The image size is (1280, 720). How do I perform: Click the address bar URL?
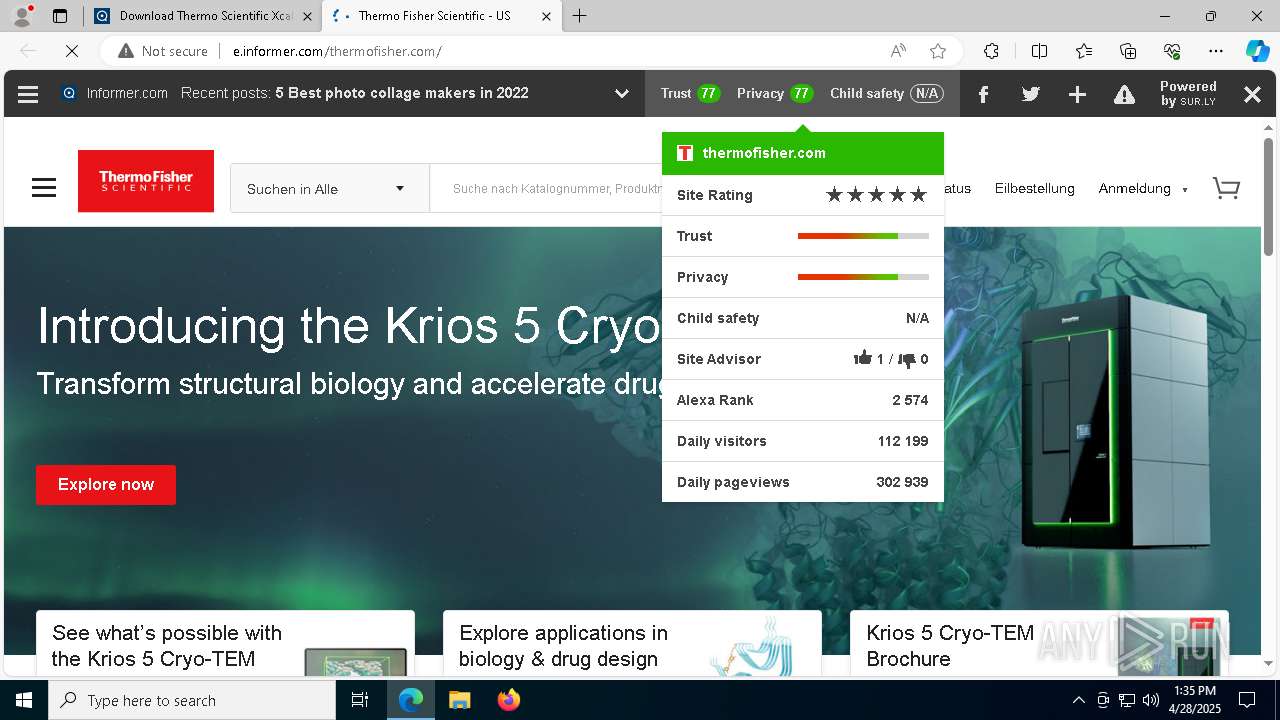click(337, 51)
